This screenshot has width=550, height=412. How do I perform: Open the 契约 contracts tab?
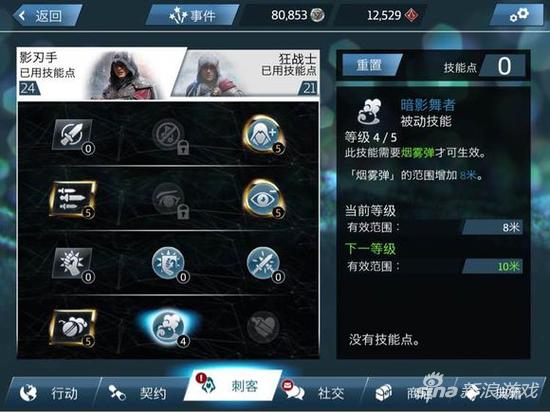coord(140,393)
